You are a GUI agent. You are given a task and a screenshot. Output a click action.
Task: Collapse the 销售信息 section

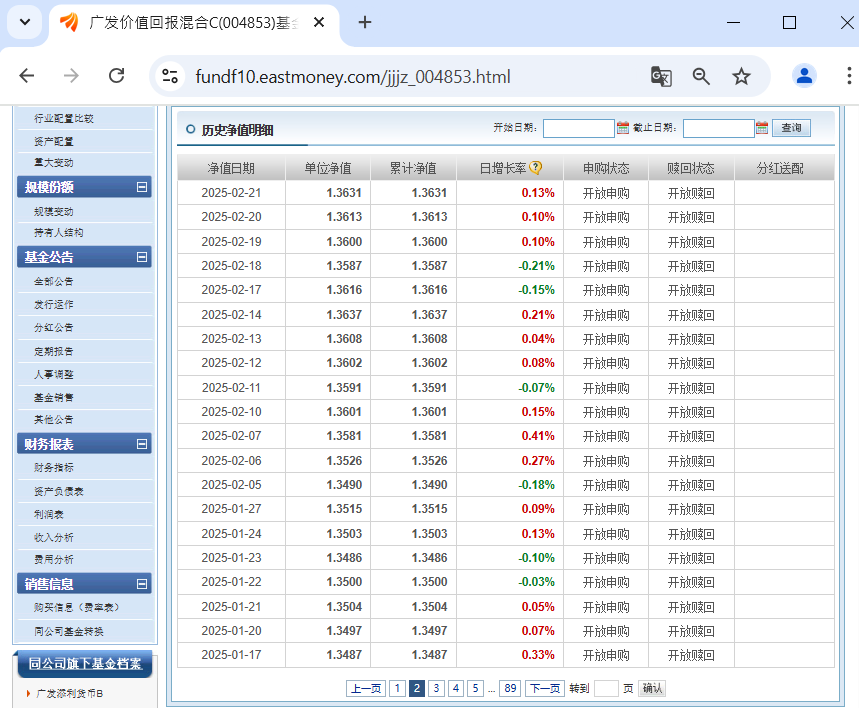(142, 584)
